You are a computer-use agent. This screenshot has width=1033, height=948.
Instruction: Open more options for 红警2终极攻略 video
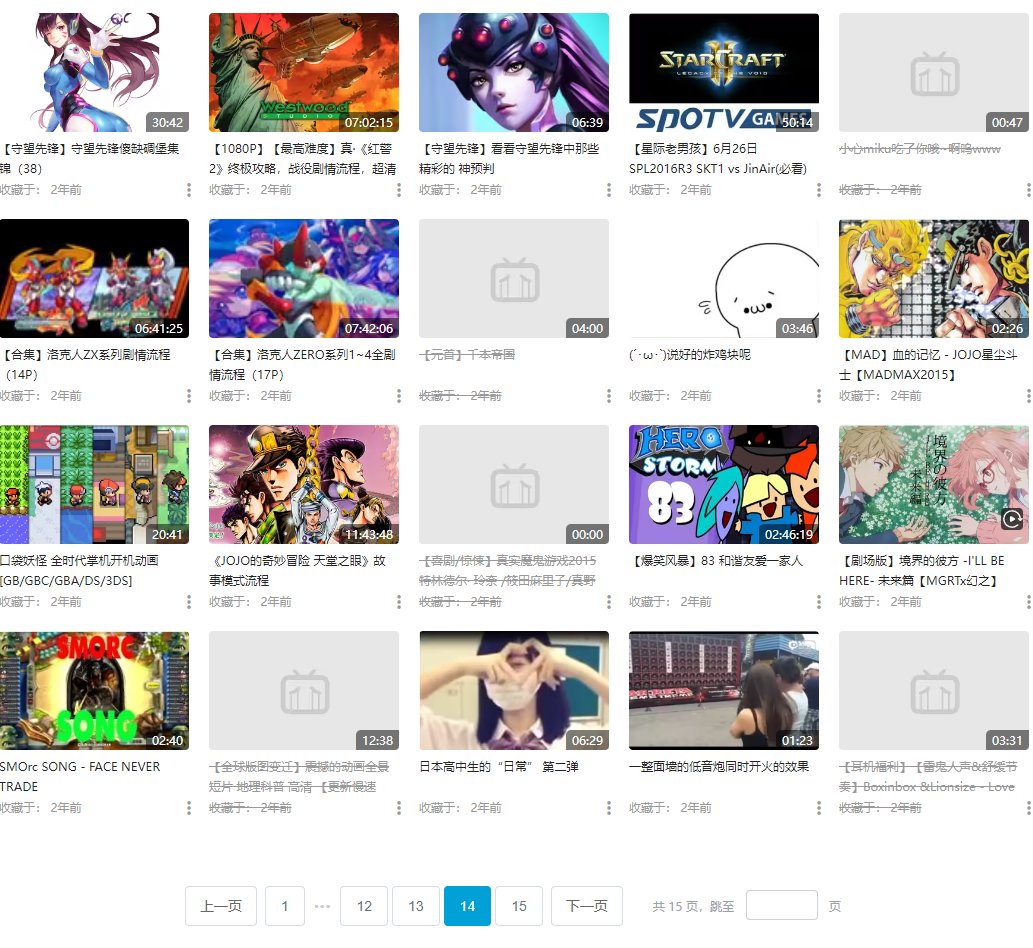[x=399, y=190]
